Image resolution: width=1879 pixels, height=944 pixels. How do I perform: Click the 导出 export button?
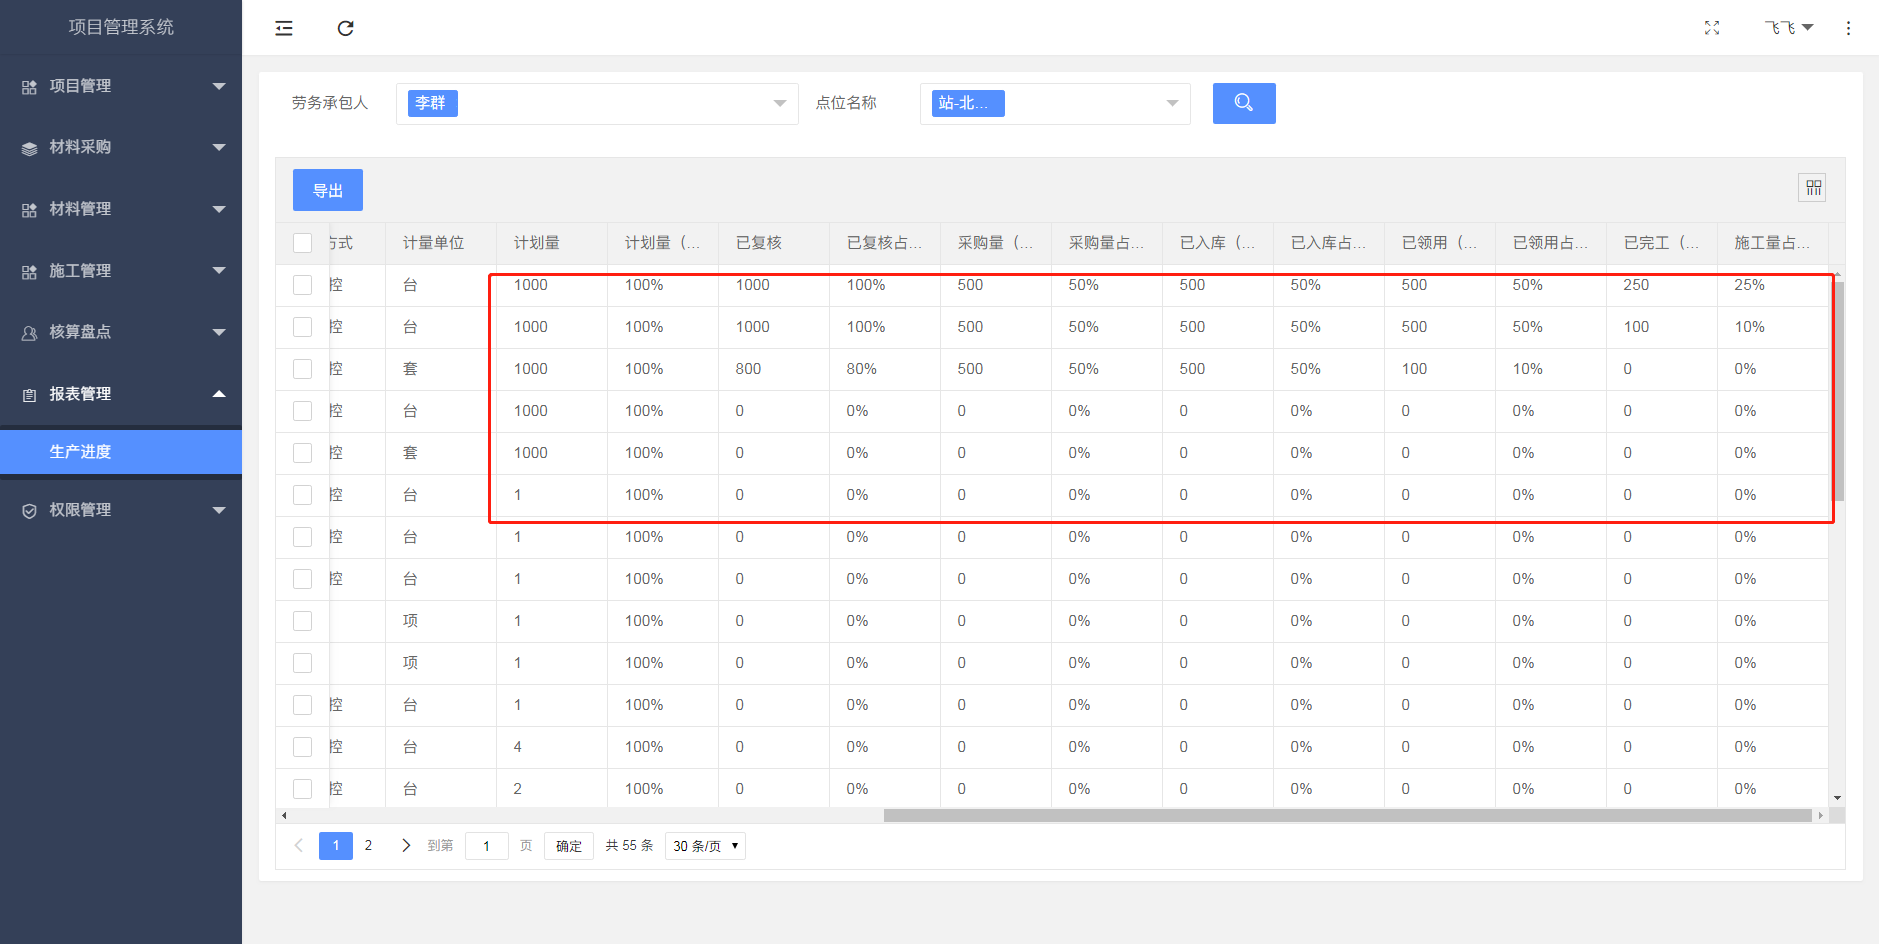coord(328,190)
